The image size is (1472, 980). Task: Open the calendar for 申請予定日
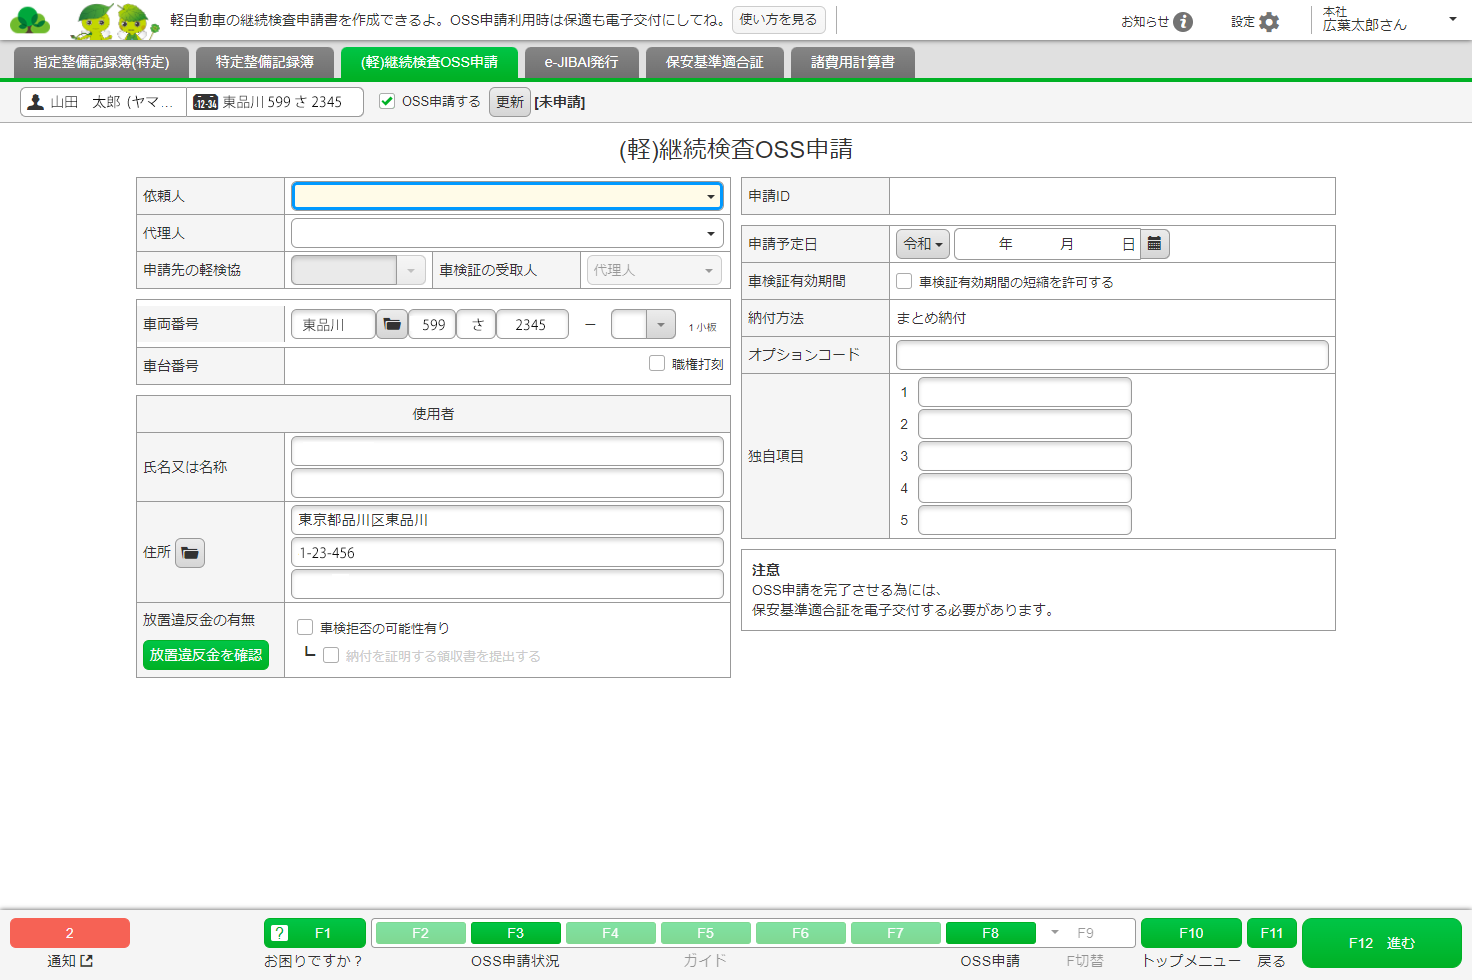click(x=1154, y=243)
